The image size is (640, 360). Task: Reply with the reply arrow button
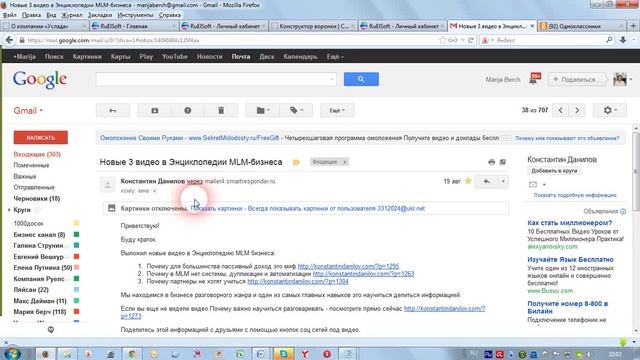tap(487, 181)
